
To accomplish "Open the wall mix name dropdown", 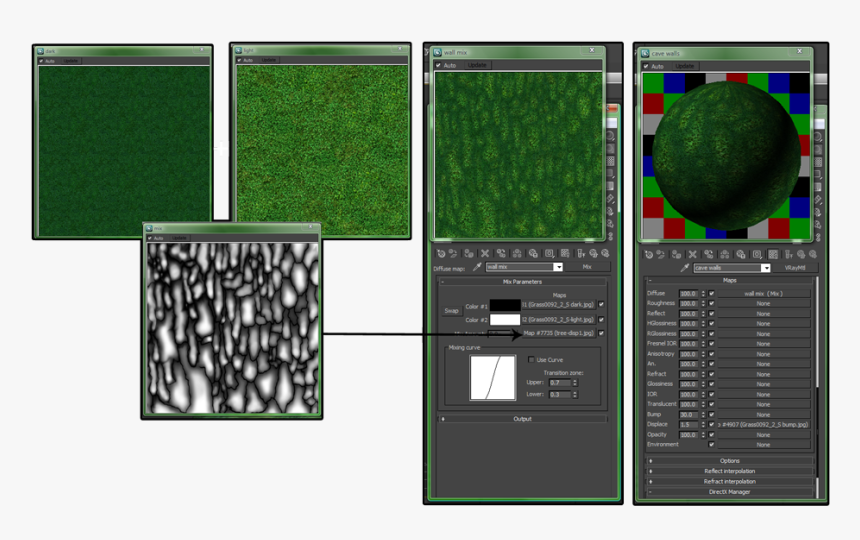I will (x=558, y=267).
